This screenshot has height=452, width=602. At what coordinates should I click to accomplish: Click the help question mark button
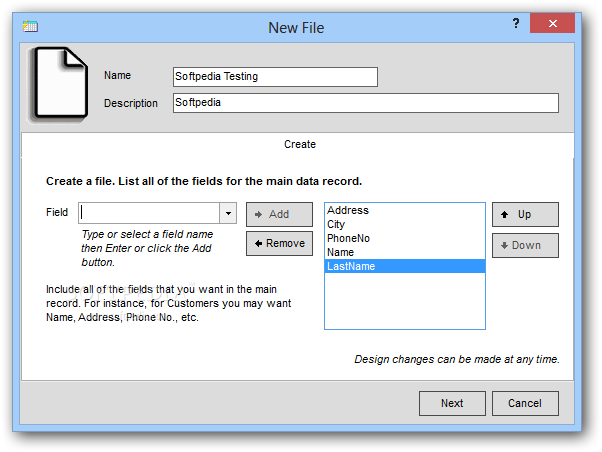tap(516, 23)
